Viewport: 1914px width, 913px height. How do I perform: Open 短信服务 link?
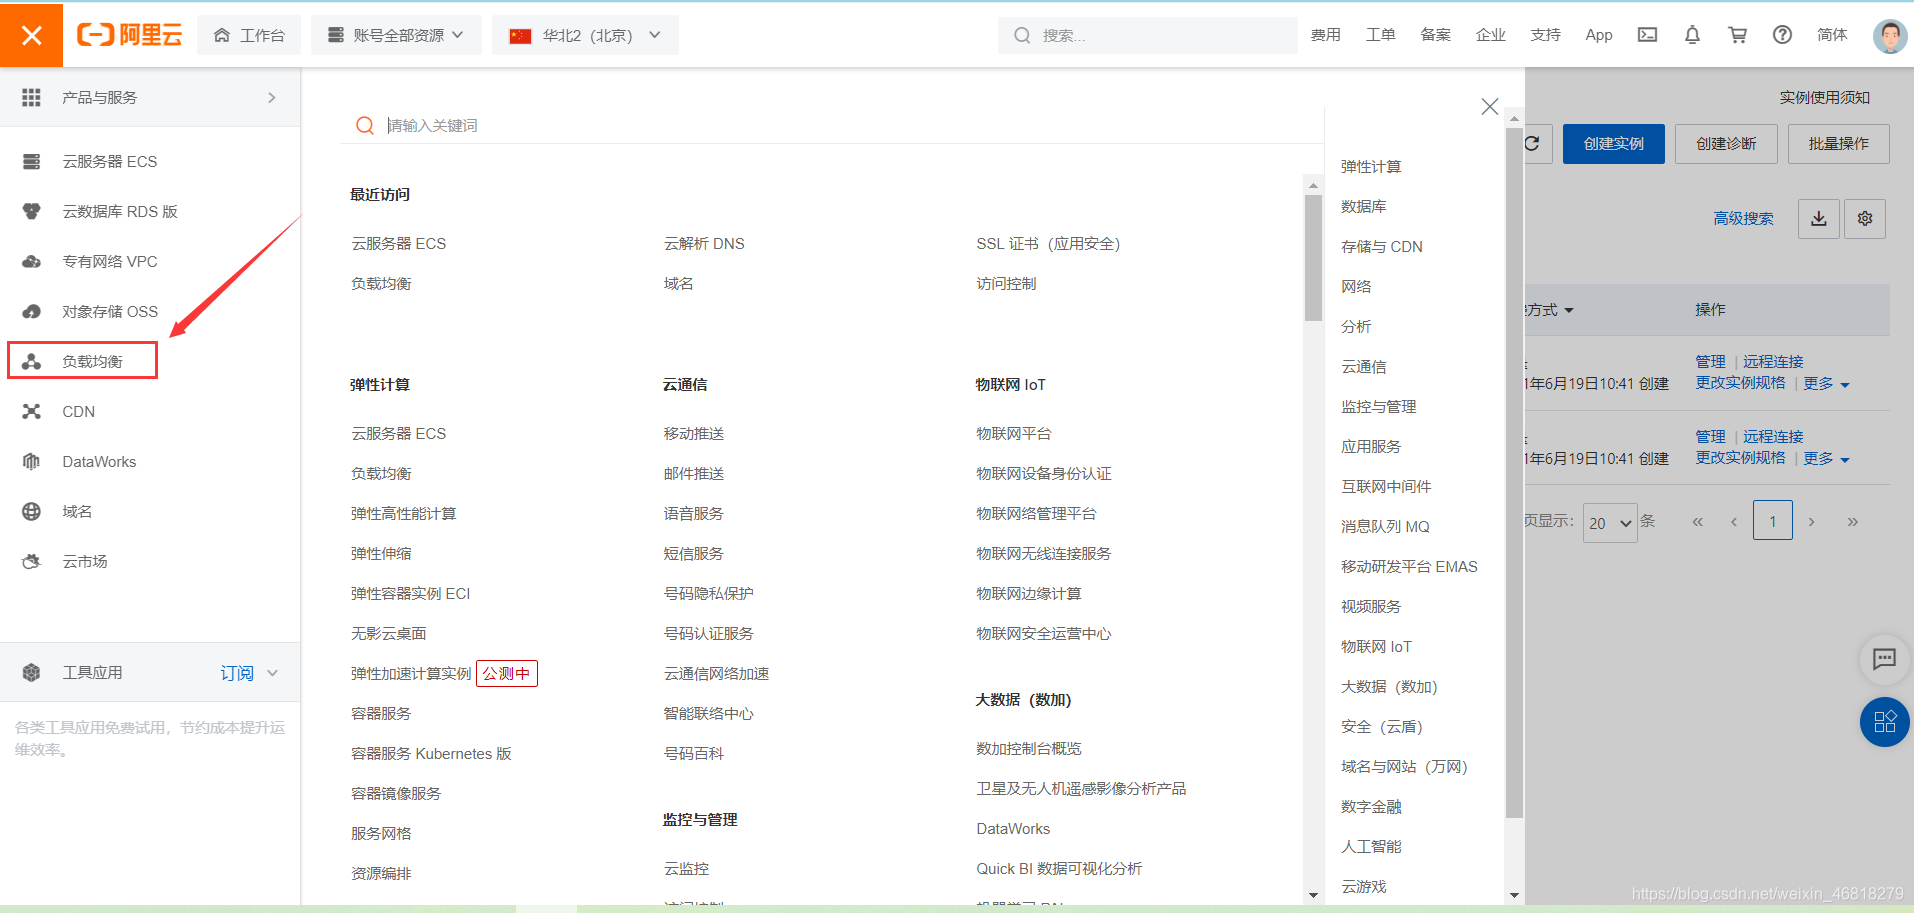point(693,554)
